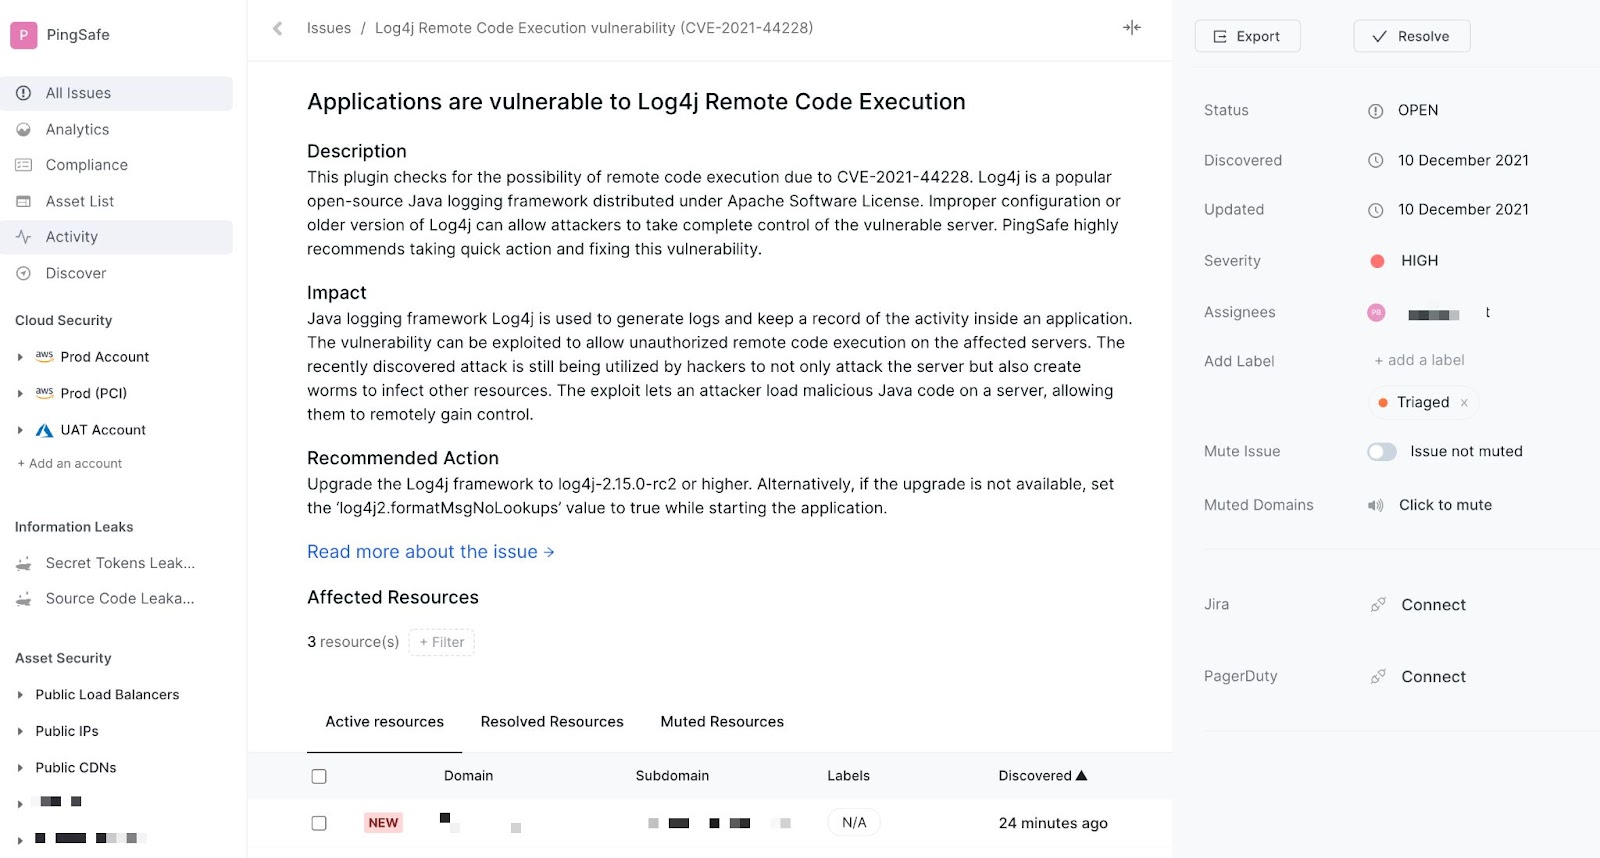This screenshot has height=858, width=1600.
Task: Click '+ add a label'
Action: [1419, 360]
